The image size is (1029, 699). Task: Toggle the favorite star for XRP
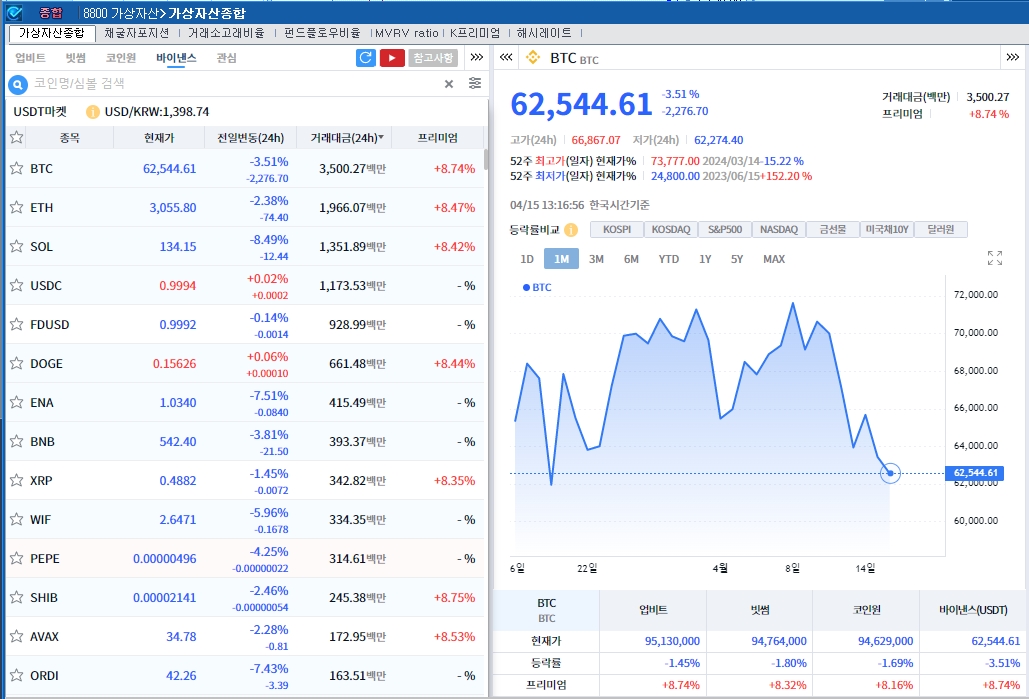pyautogui.click(x=14, y=480)
